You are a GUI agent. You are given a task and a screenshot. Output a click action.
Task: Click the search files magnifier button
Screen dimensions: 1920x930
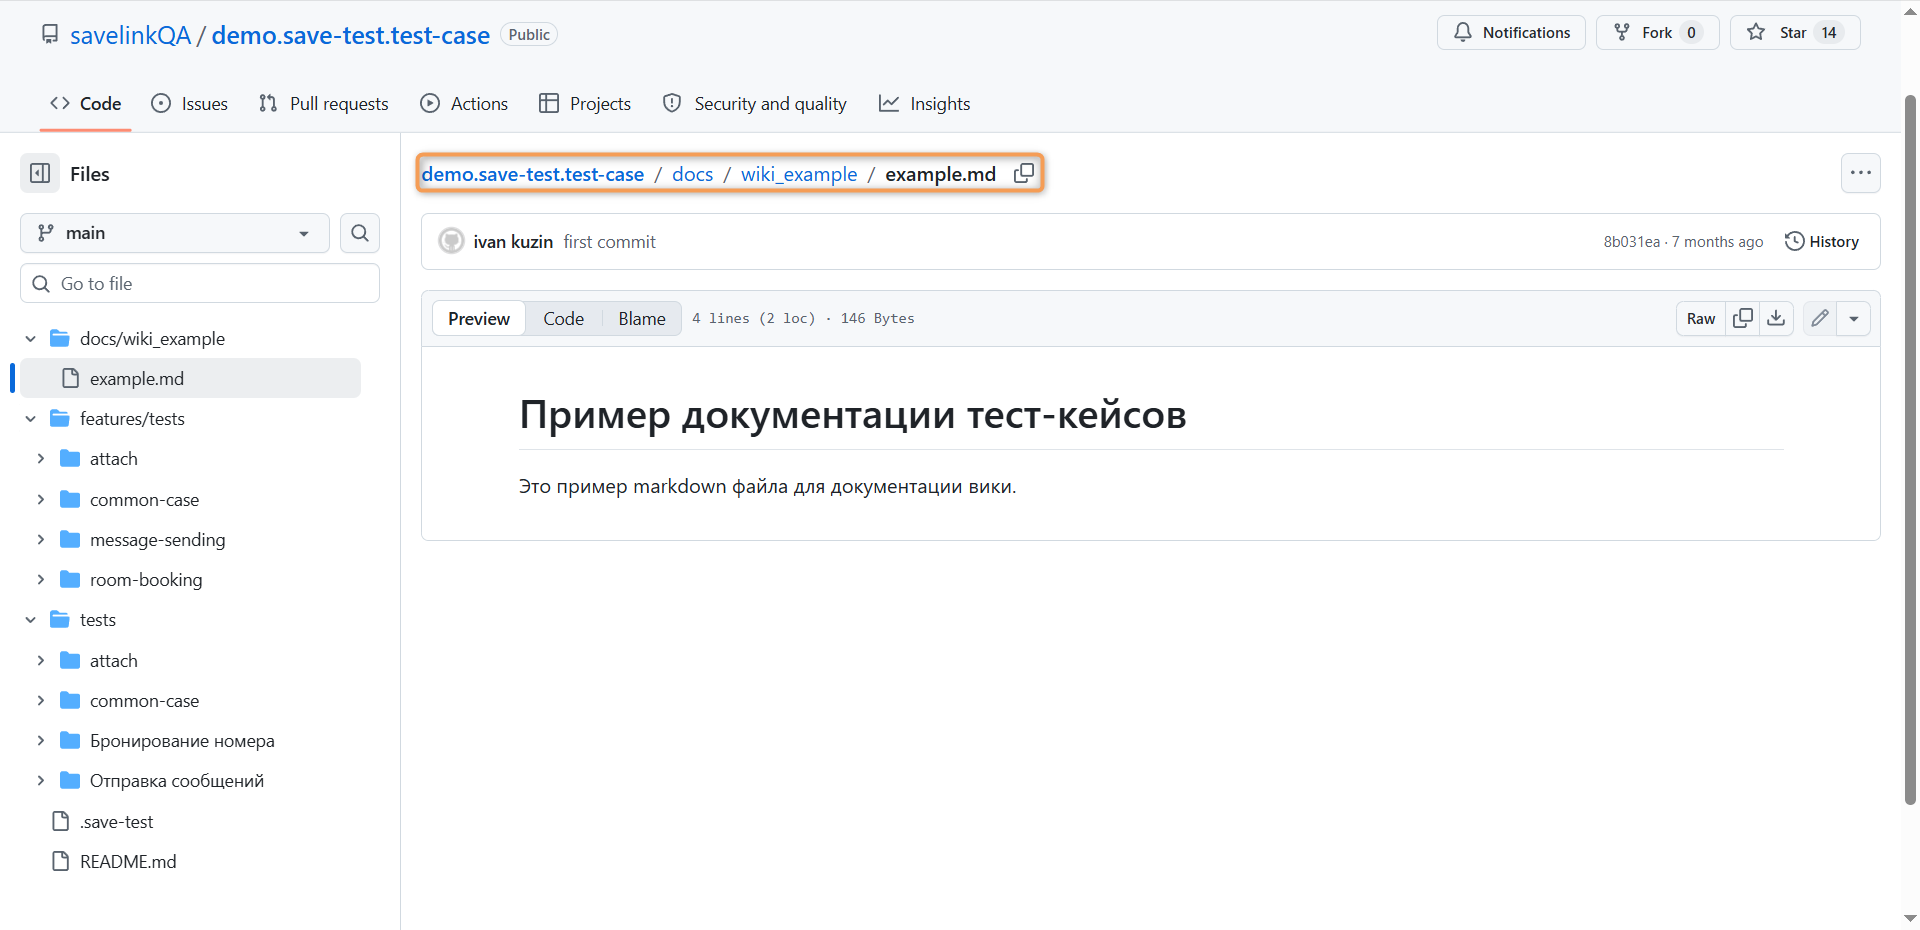click(360, 233)
